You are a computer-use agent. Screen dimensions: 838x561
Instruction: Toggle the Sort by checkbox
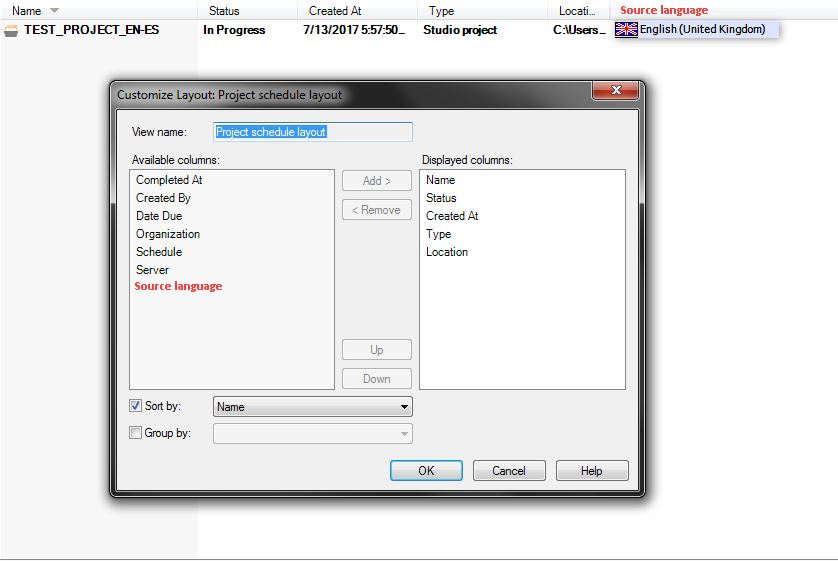(135, 406)
